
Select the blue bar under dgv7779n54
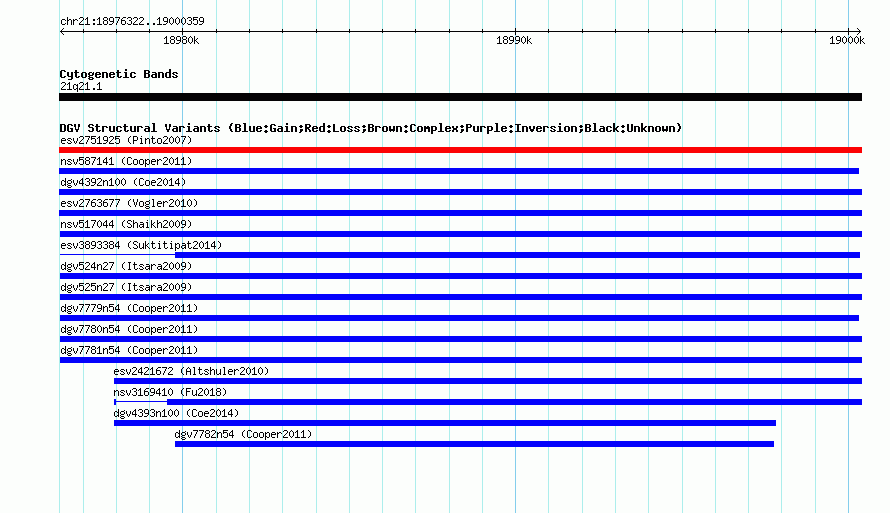coord(459,318)
